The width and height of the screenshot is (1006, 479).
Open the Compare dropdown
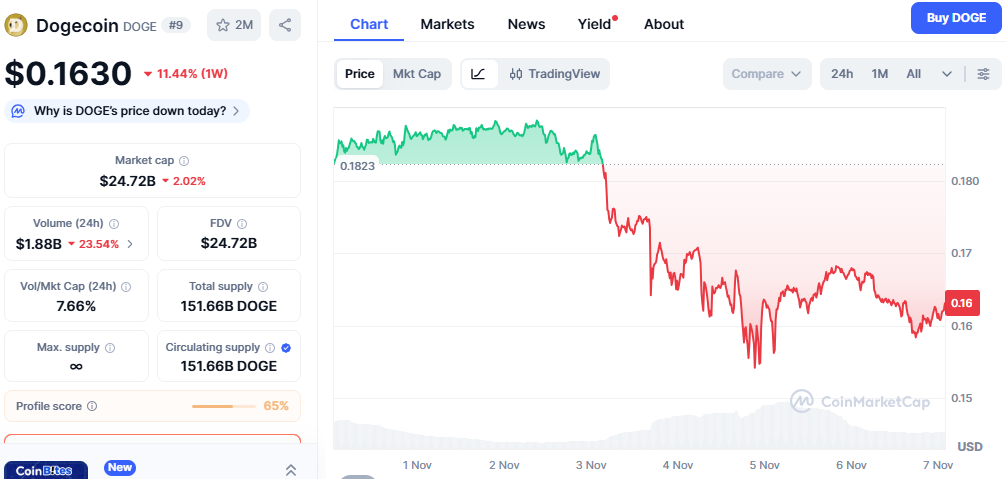point(766,74)
